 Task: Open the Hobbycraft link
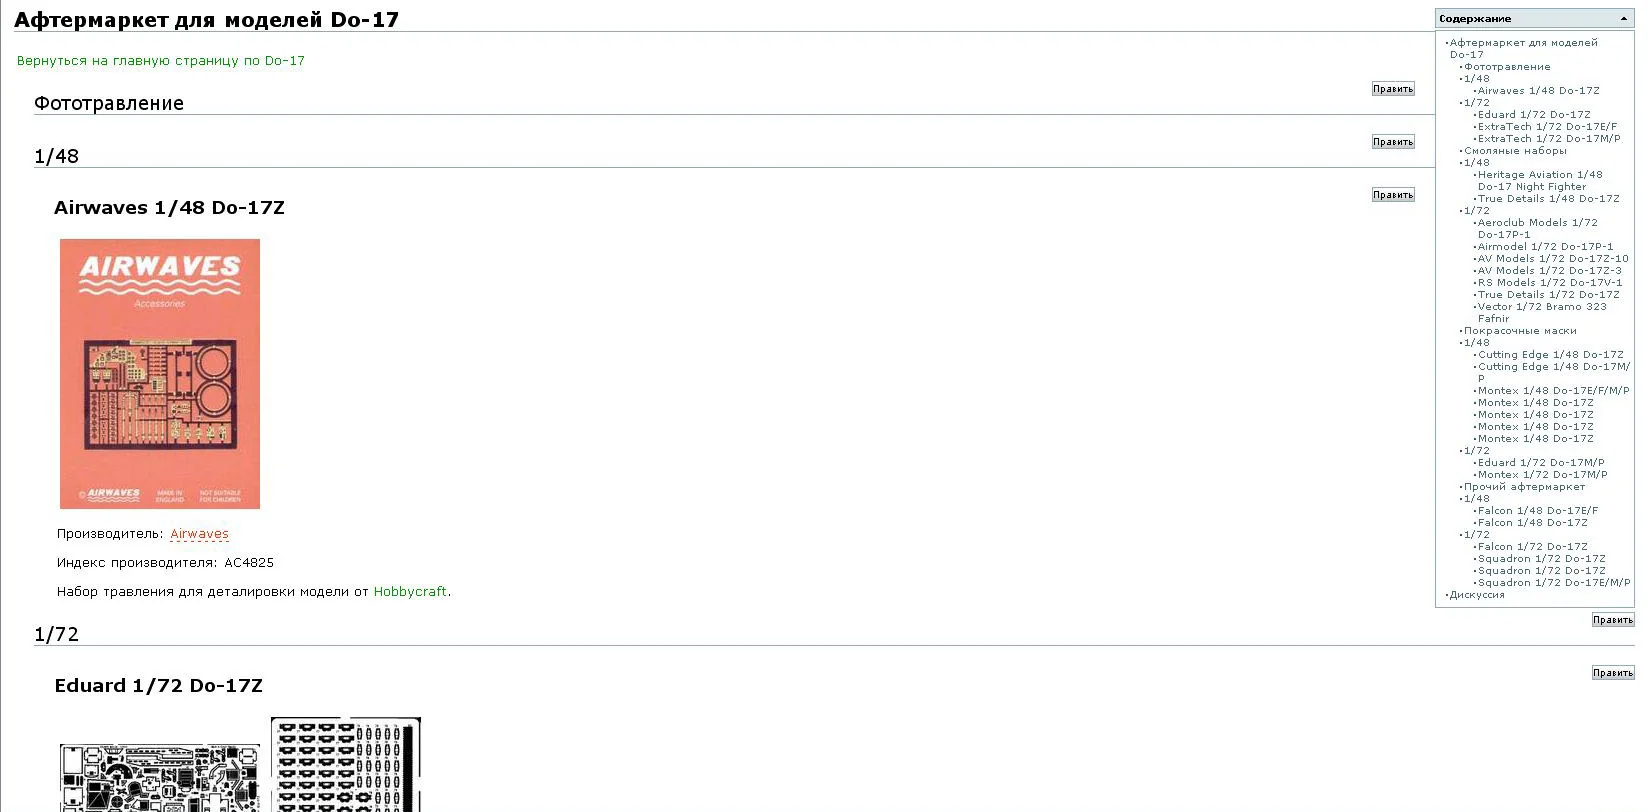click(x=410, y=592)
